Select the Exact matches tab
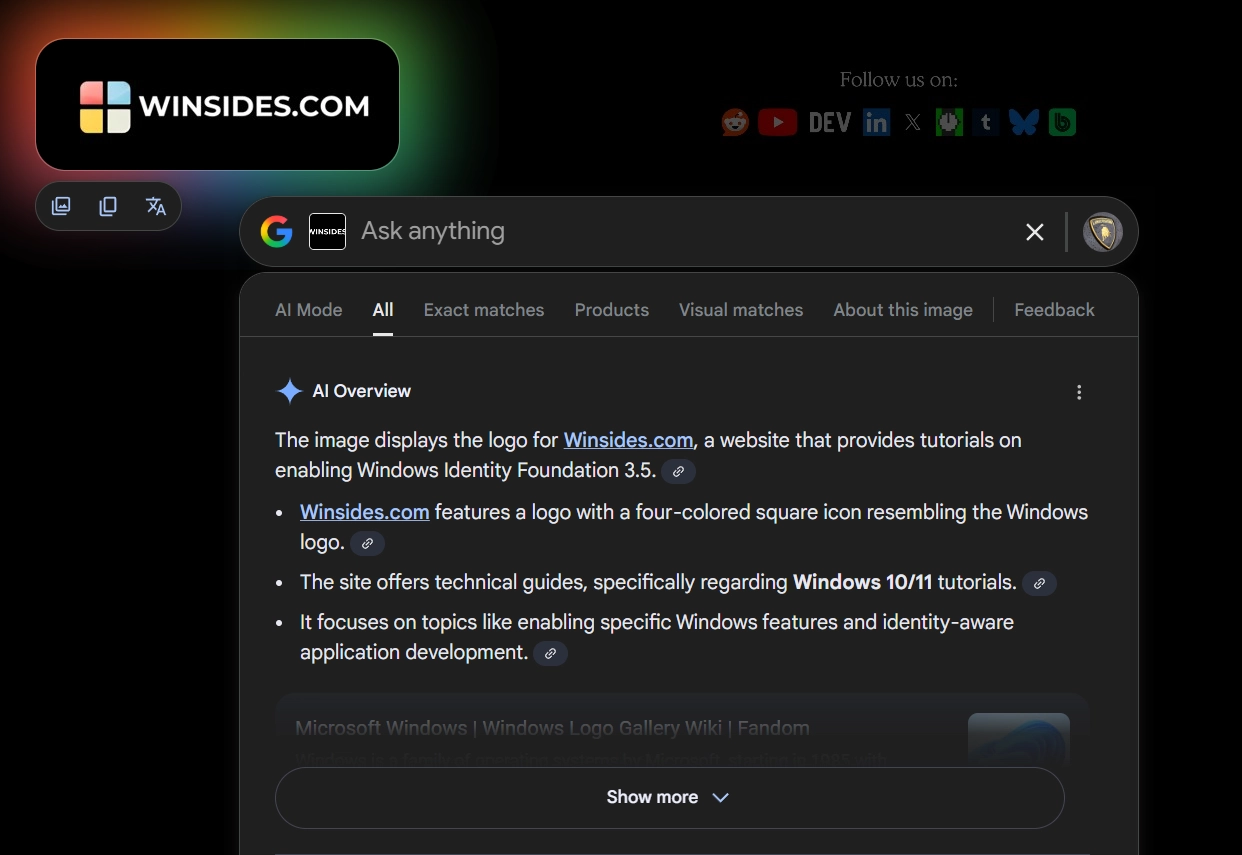 coord(484,310)
